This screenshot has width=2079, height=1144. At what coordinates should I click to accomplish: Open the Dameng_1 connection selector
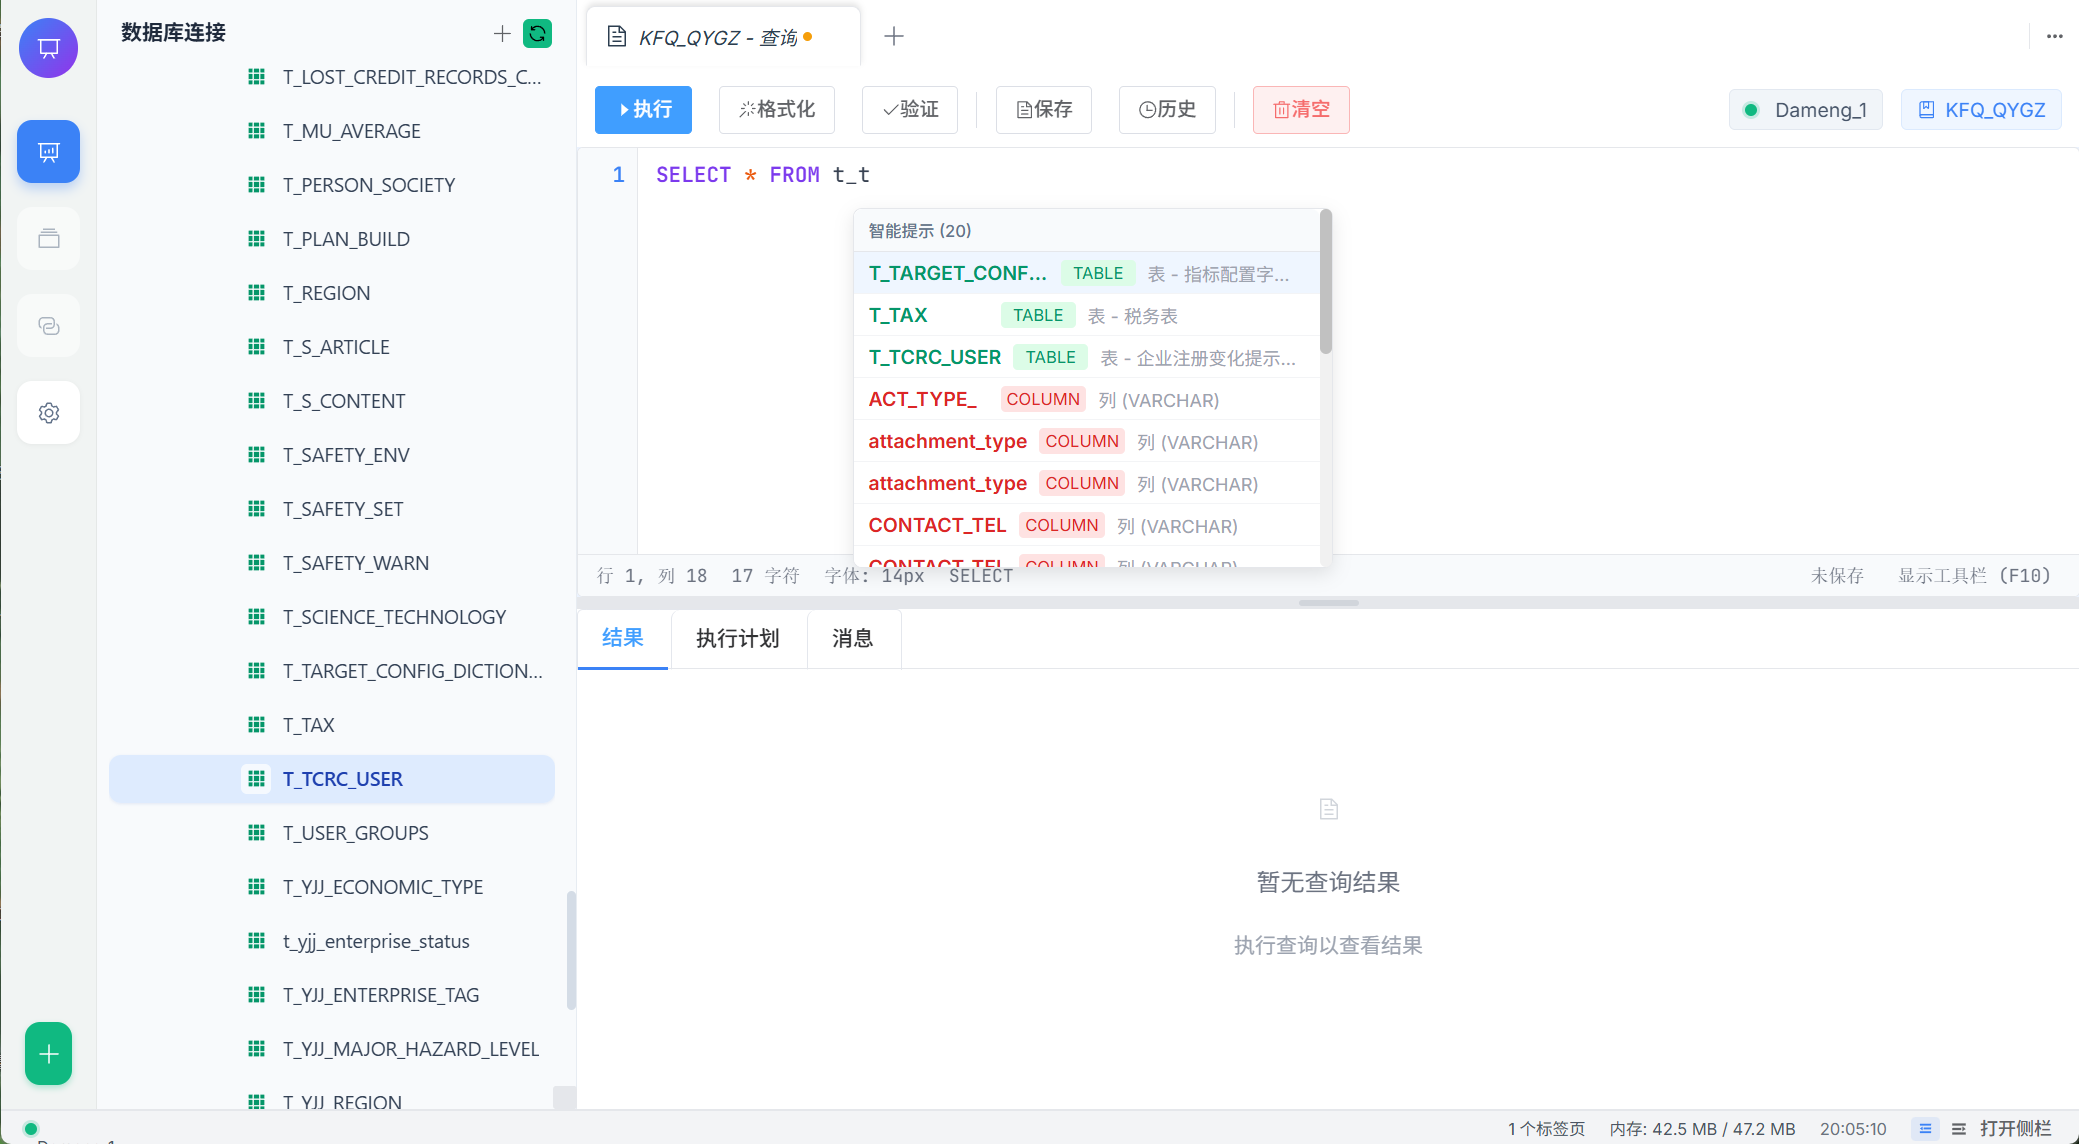pyautogui.click(x=1806, y=110)
